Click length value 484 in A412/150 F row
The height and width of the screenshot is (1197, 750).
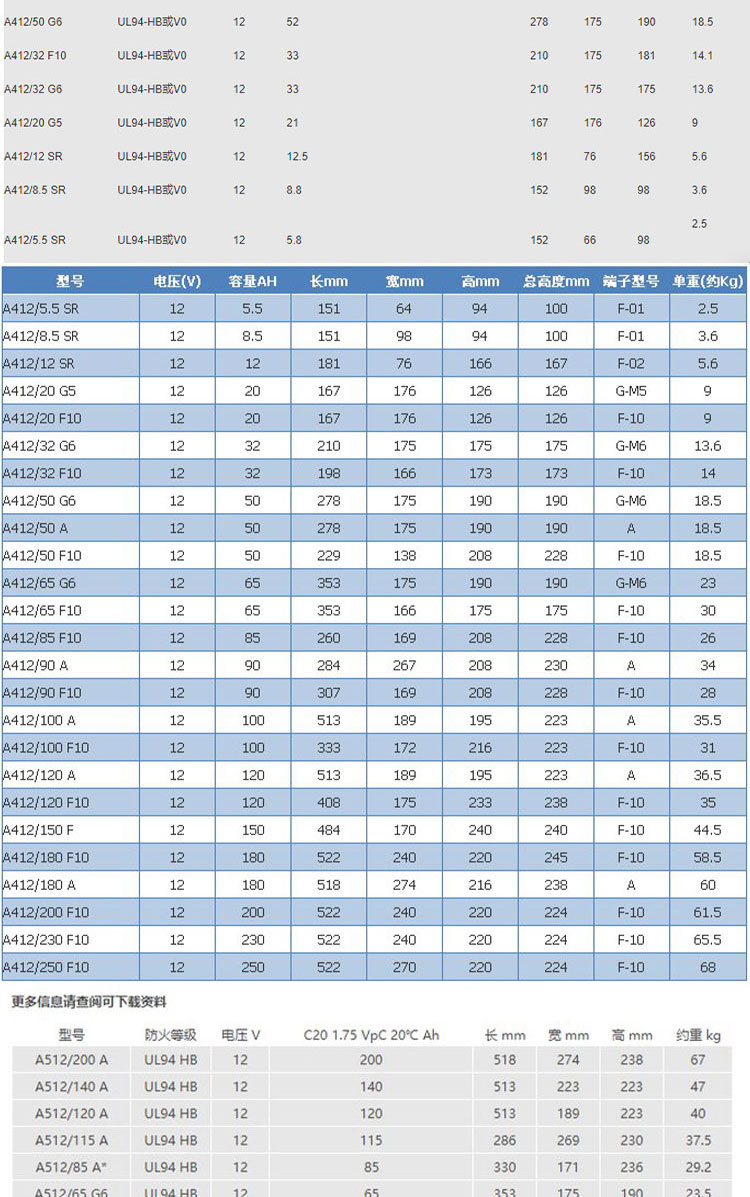328,831
